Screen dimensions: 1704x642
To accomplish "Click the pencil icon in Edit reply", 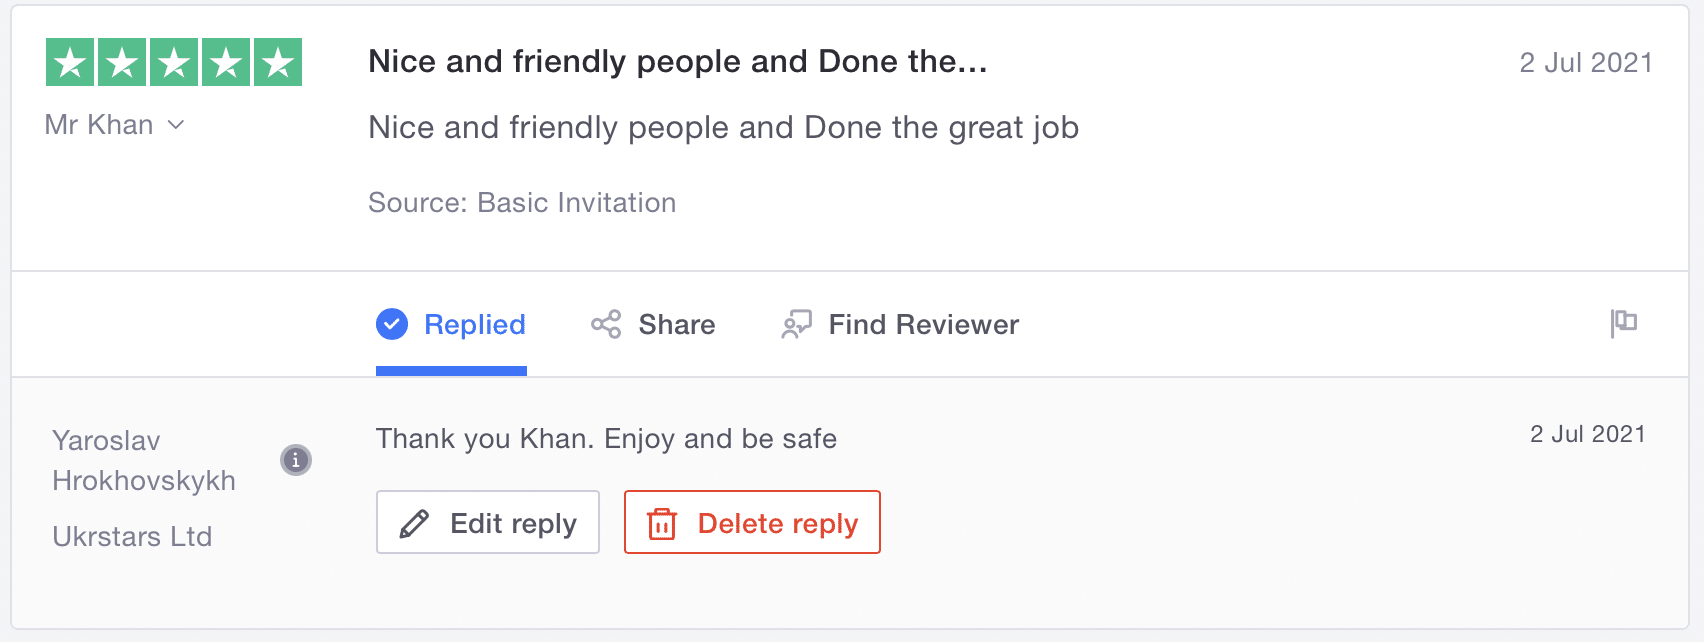I will click(x=414, y=524).
